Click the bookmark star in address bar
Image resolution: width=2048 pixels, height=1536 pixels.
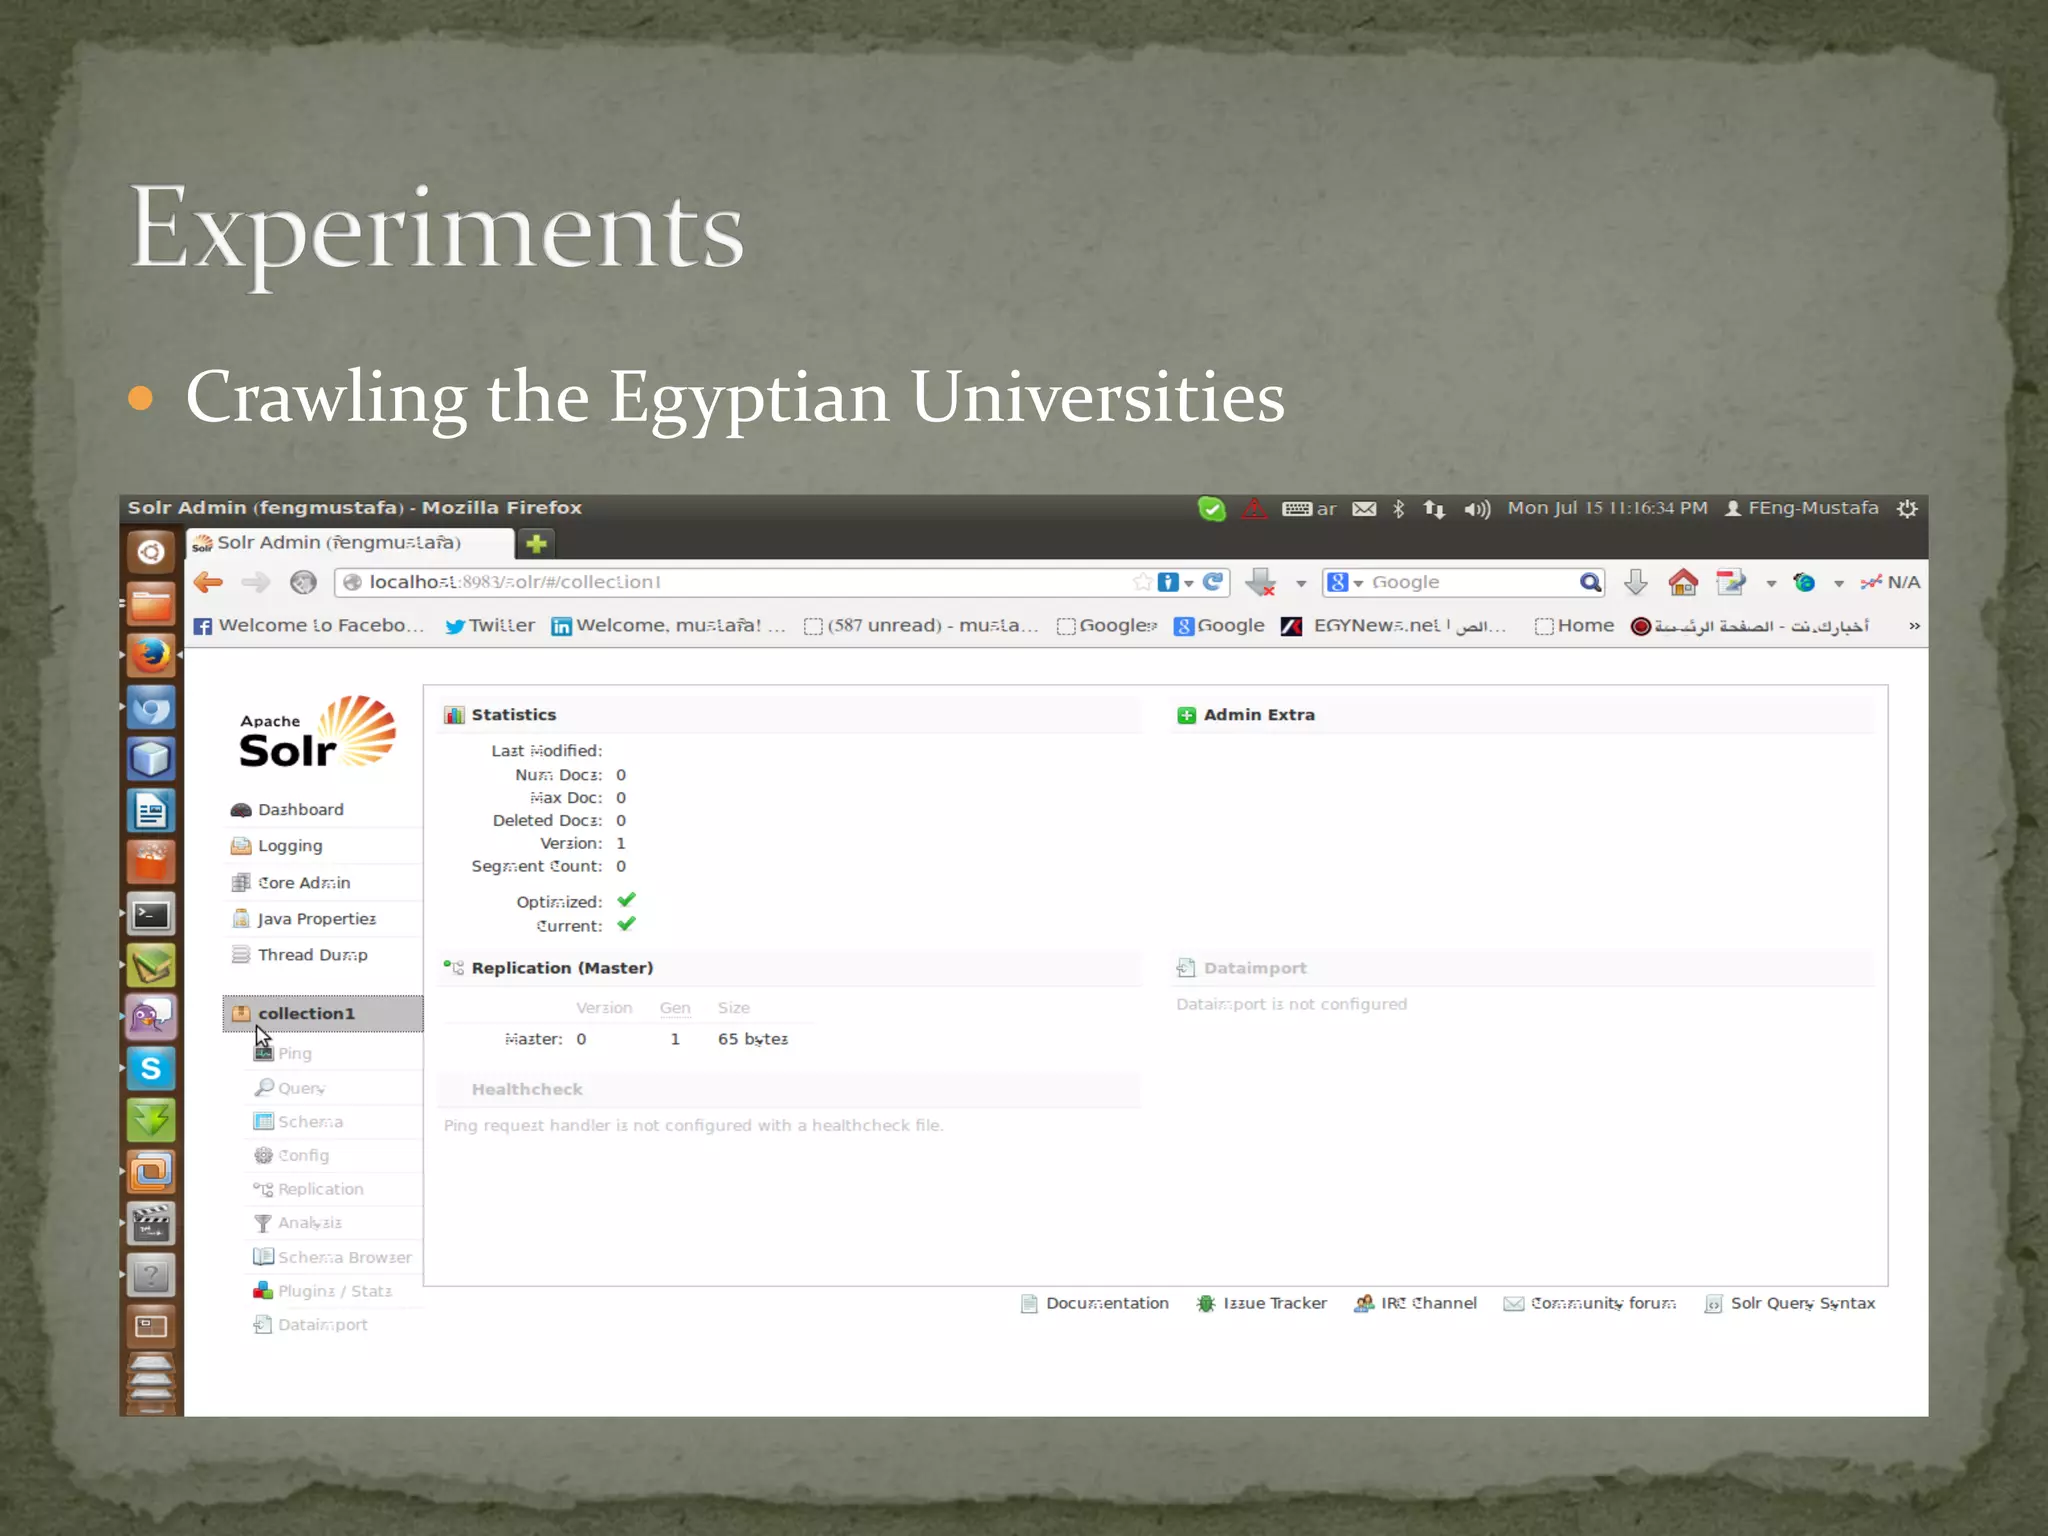click(1142, 582)
